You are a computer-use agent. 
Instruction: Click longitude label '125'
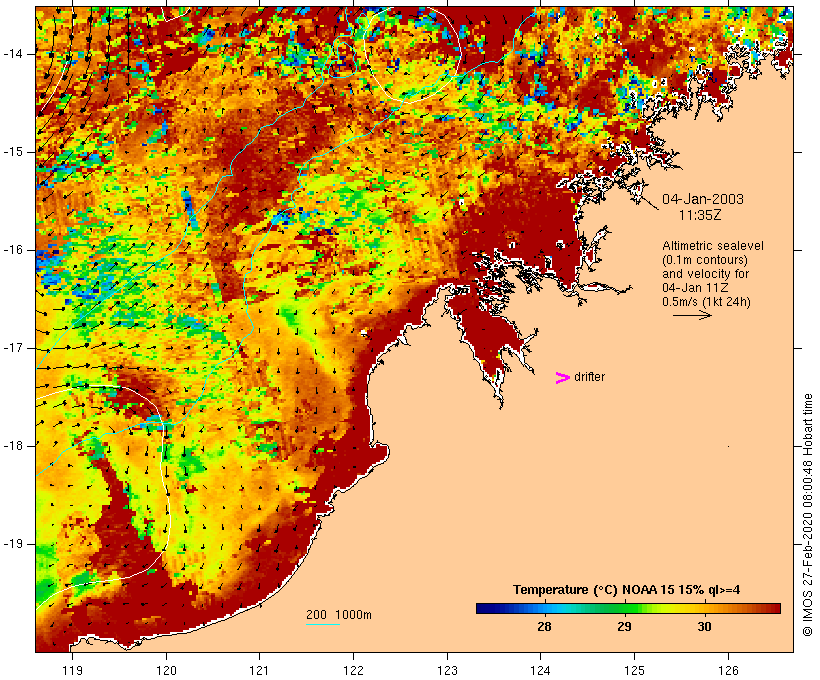(x=635, y=670)
